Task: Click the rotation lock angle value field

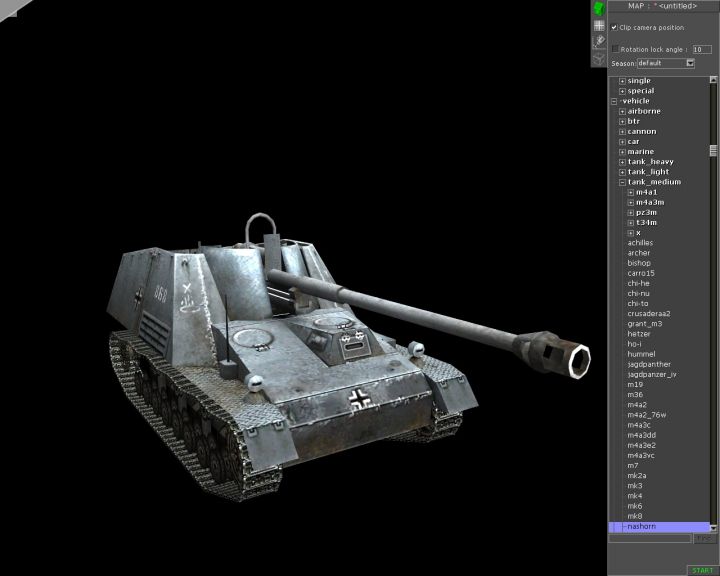Action: point(702,48)
